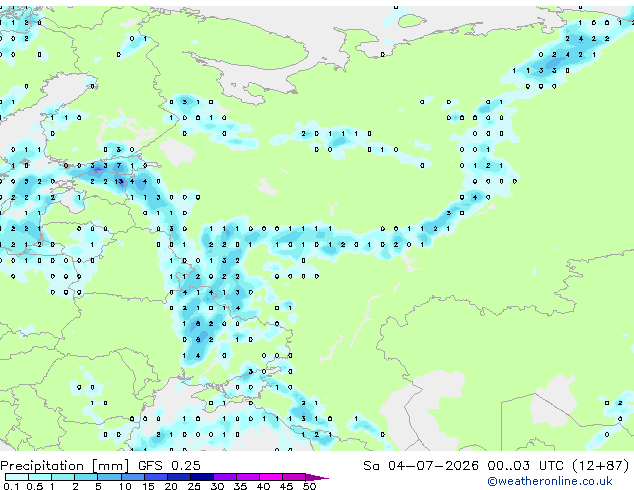Click the legend scale label '30'
This screenshot has height=490, width=634.
click(217, 486)
